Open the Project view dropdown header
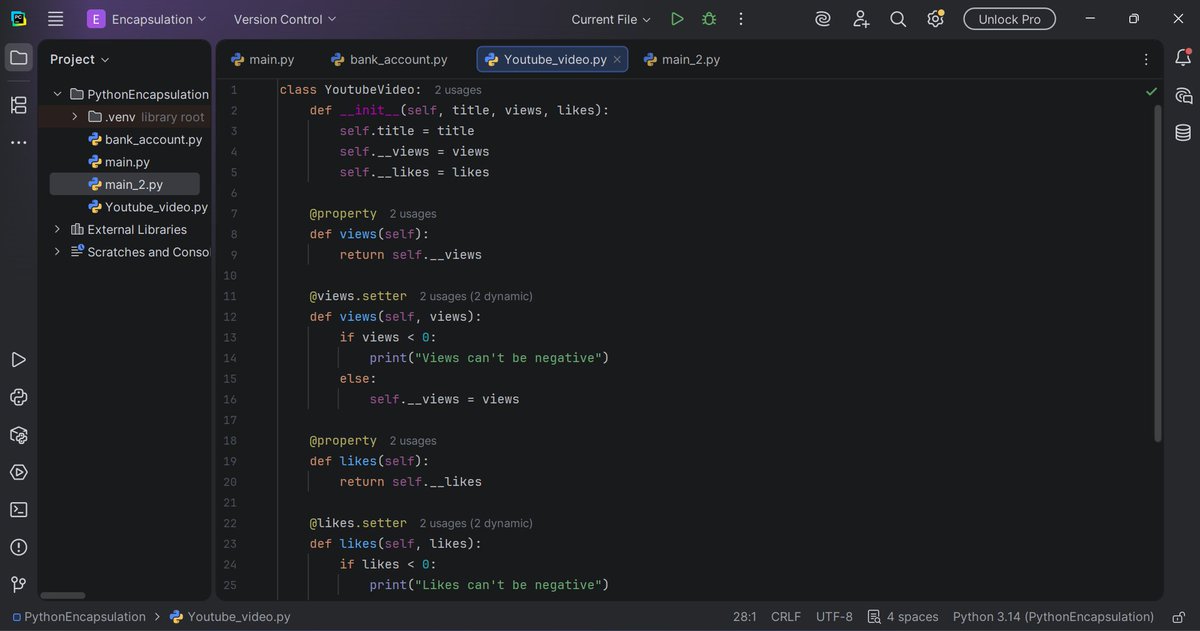Image resolution: width=1200 pixels, height=631 pixels. 80,59
